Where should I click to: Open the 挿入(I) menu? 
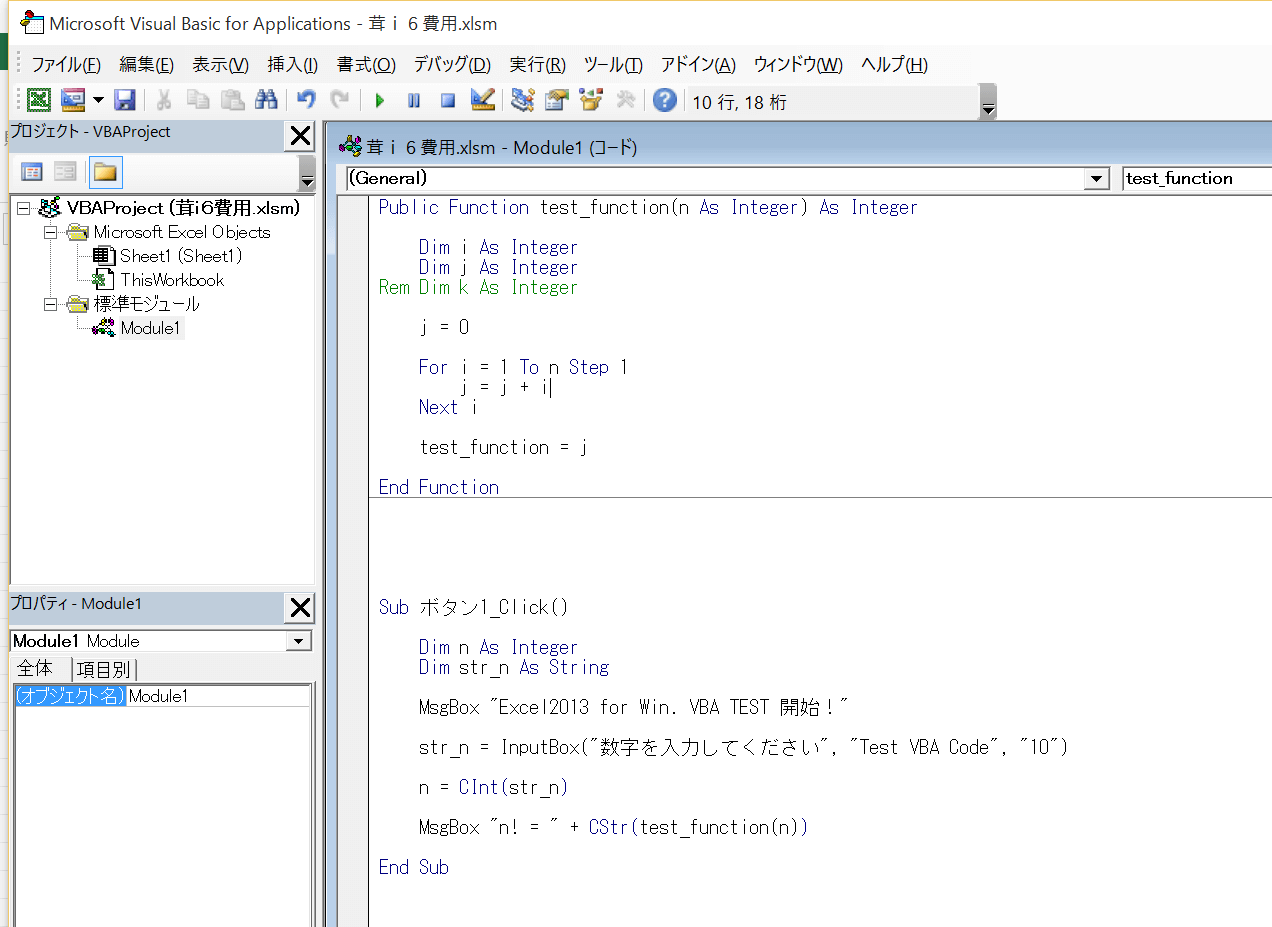click(x=293, y=64)
